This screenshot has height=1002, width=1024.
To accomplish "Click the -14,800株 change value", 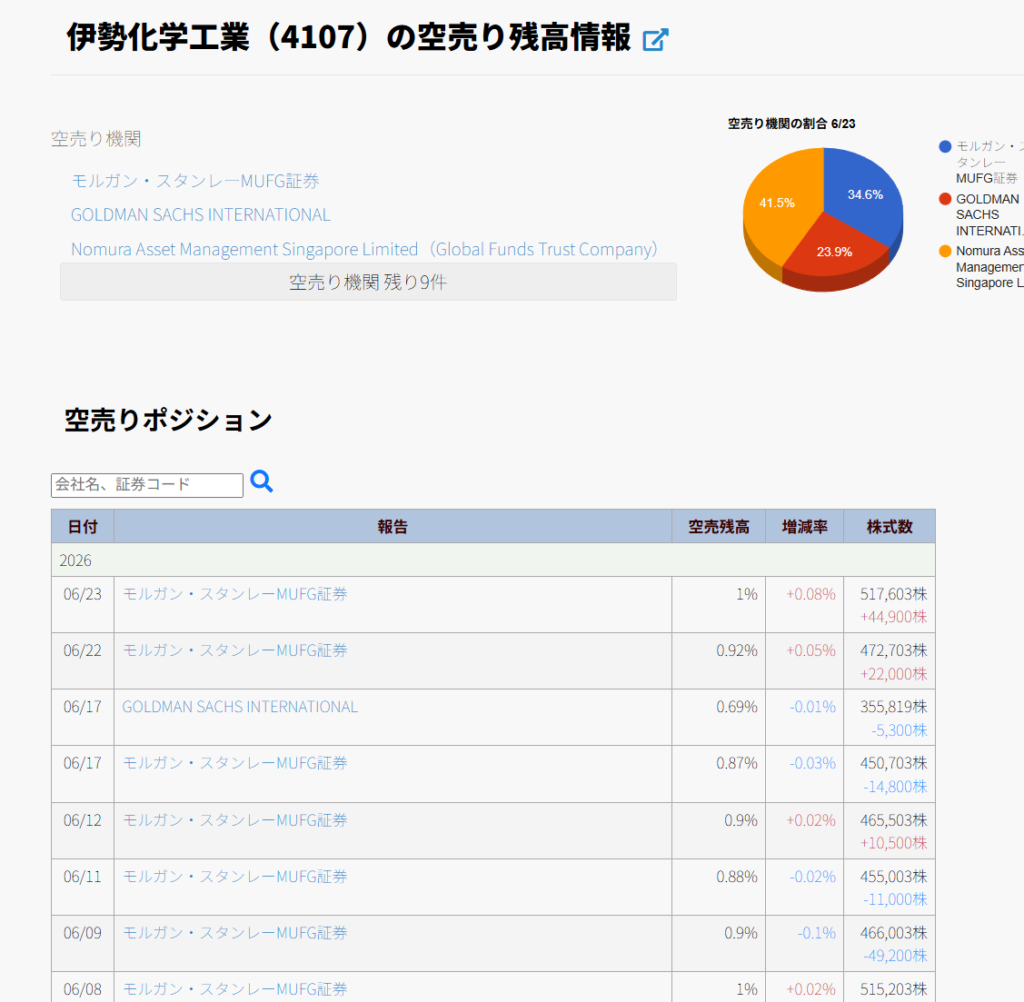I will coord(895,786).
